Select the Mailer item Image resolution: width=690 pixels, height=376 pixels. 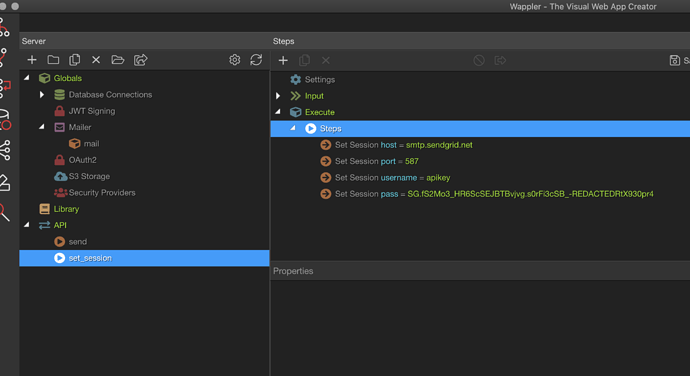pos(80,127)
